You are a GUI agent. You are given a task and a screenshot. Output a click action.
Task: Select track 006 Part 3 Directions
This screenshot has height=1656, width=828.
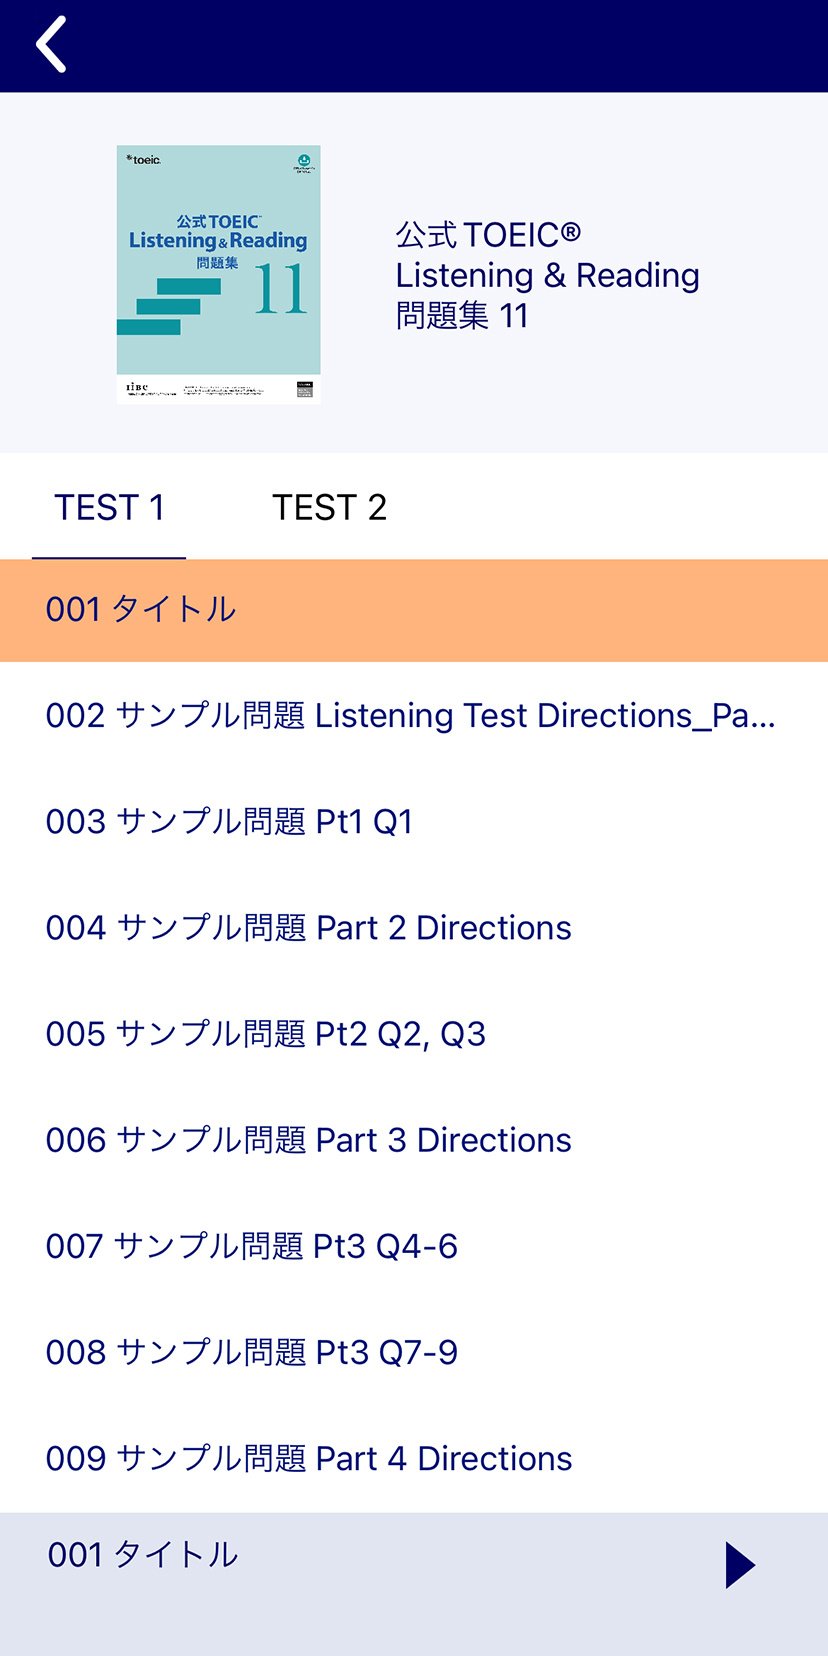click(x=308, y=1140)
